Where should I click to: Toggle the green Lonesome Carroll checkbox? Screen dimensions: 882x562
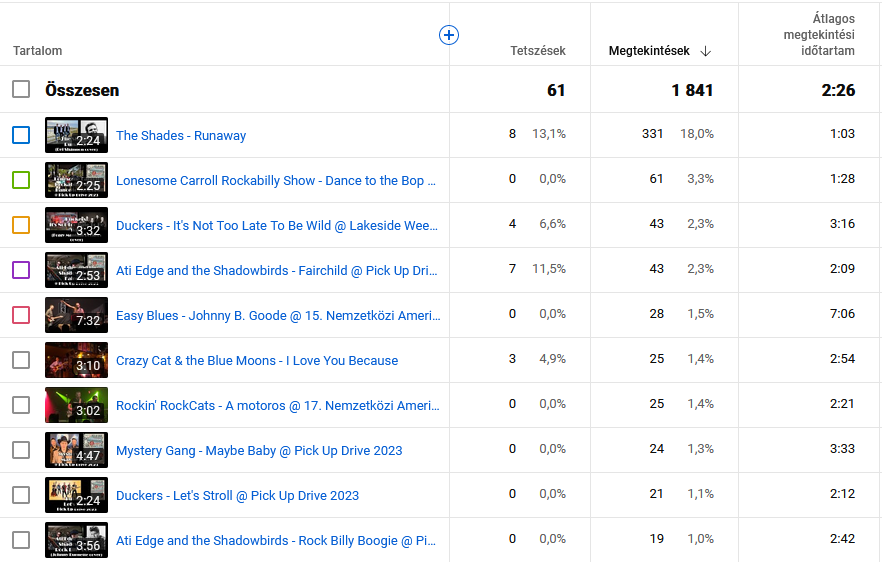(21, 180)
